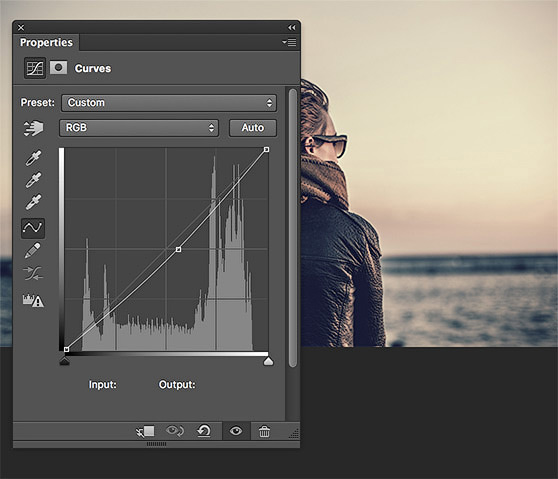
Task: Delete the Curves adjustment layer
Action: point(264,431)
